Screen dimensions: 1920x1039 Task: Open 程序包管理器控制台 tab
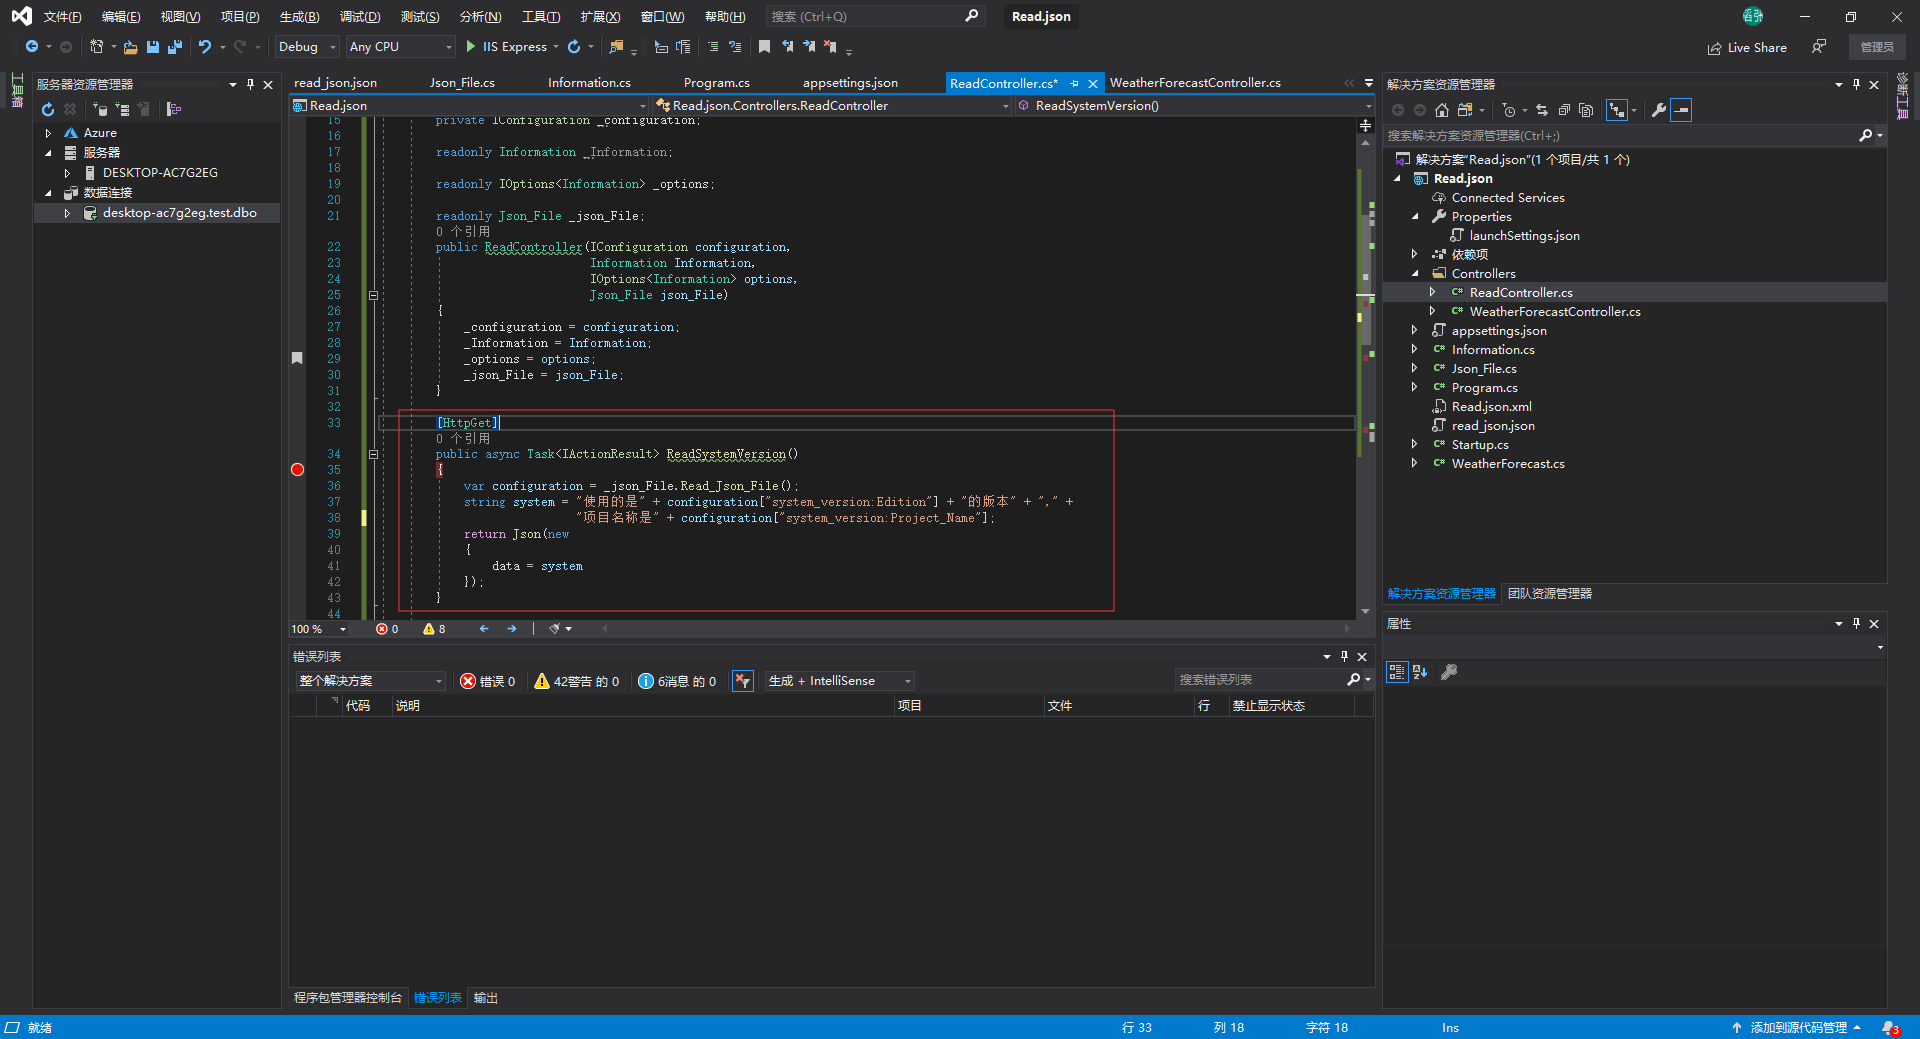point(348,998)
